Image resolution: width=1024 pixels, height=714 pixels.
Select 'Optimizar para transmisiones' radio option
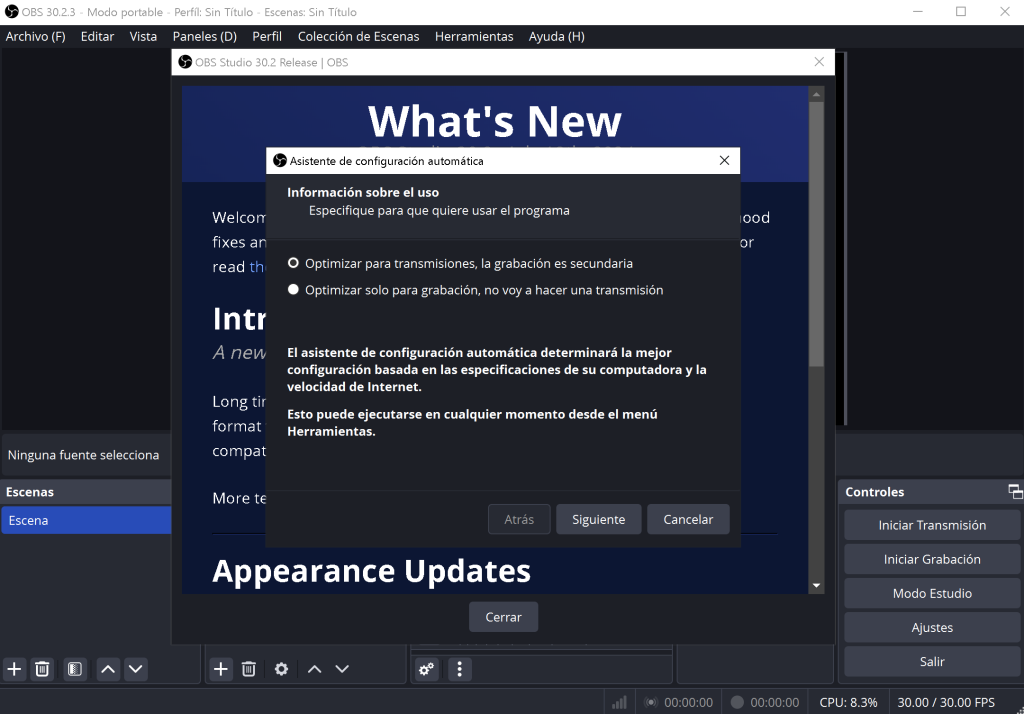(293, 264)
